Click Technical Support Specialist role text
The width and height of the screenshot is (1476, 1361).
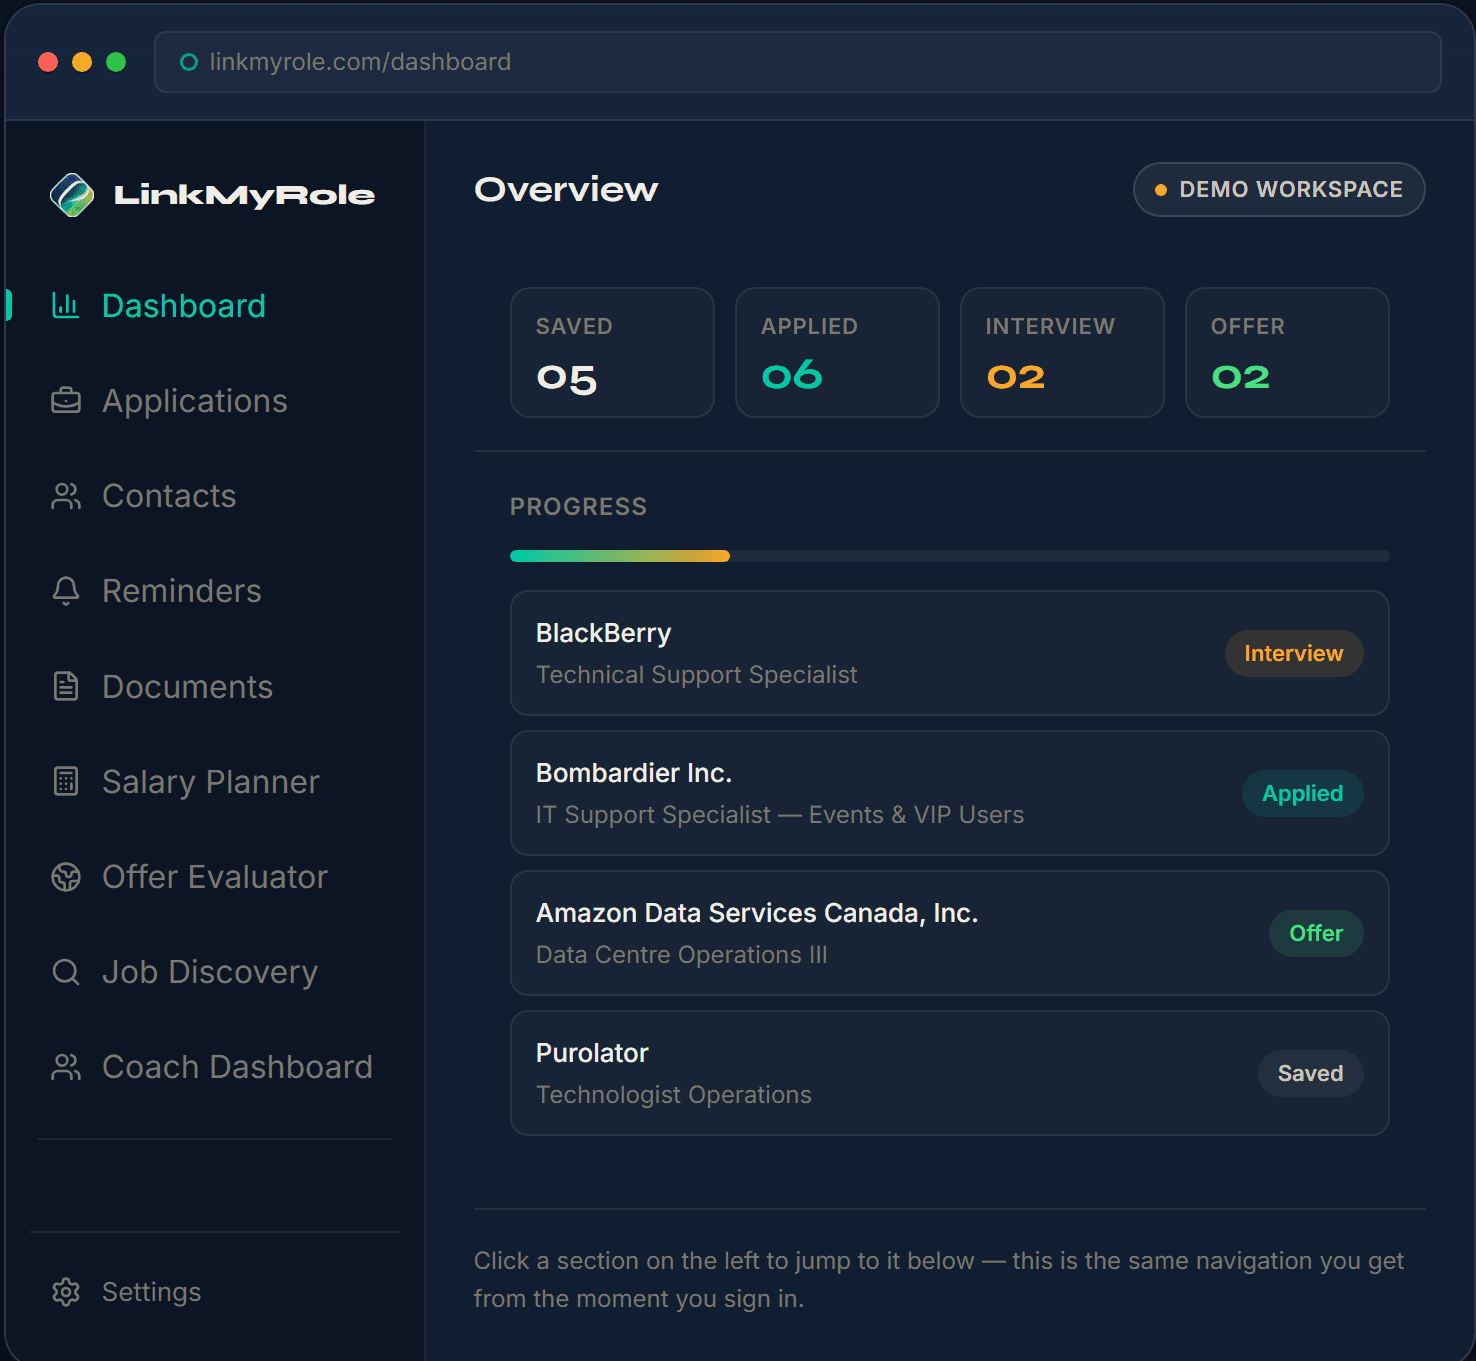pyautogui.click(x=696, y=675)
